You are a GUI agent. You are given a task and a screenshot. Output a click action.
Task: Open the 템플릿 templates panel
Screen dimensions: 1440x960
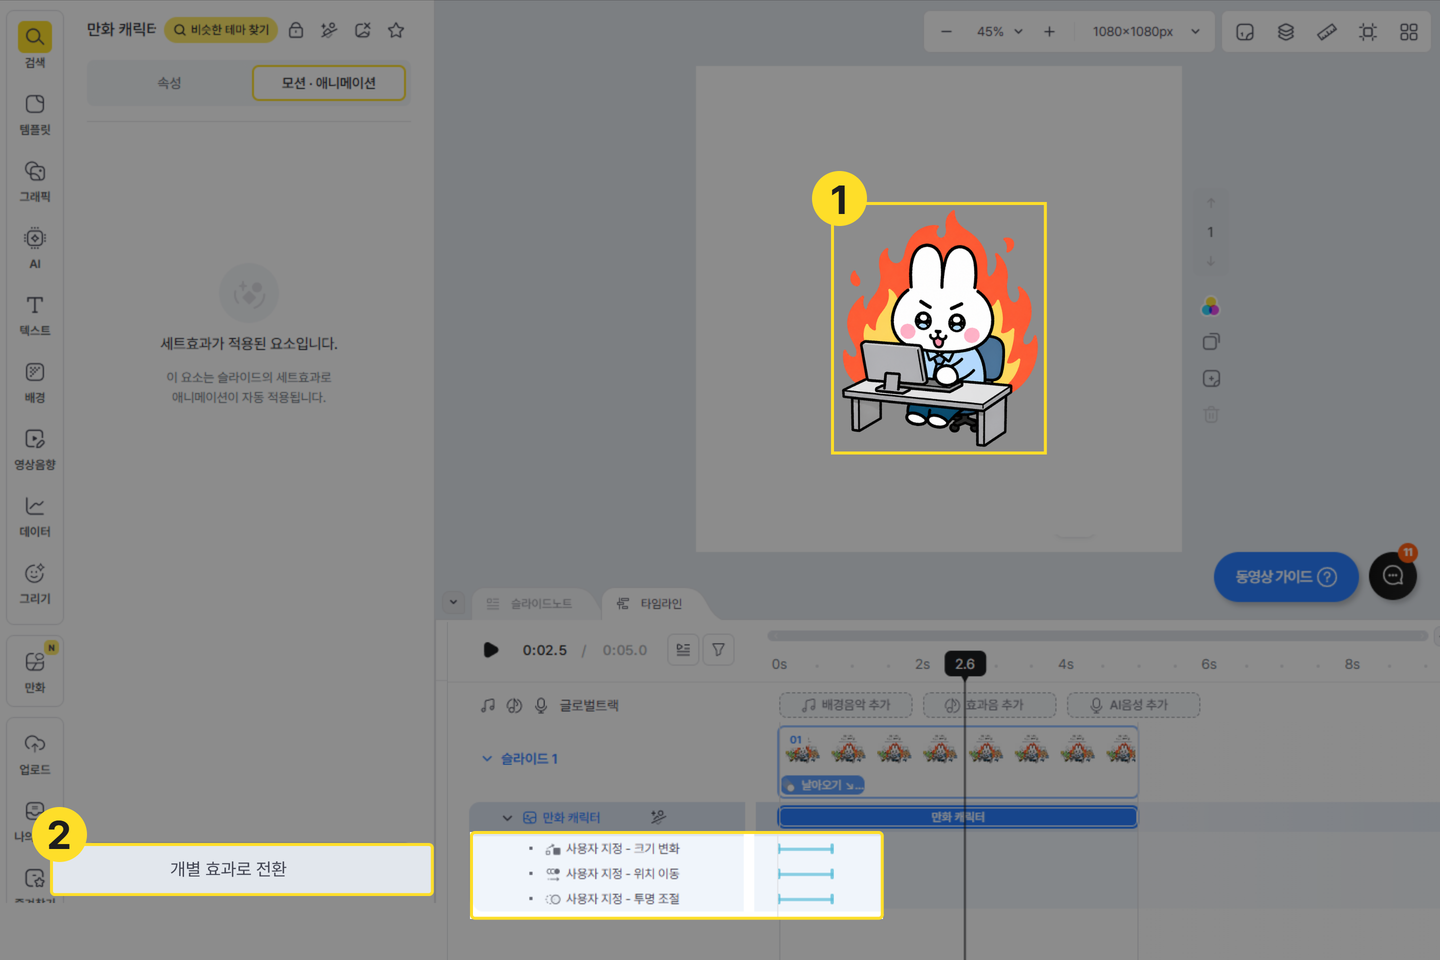[x=35, y=114]
